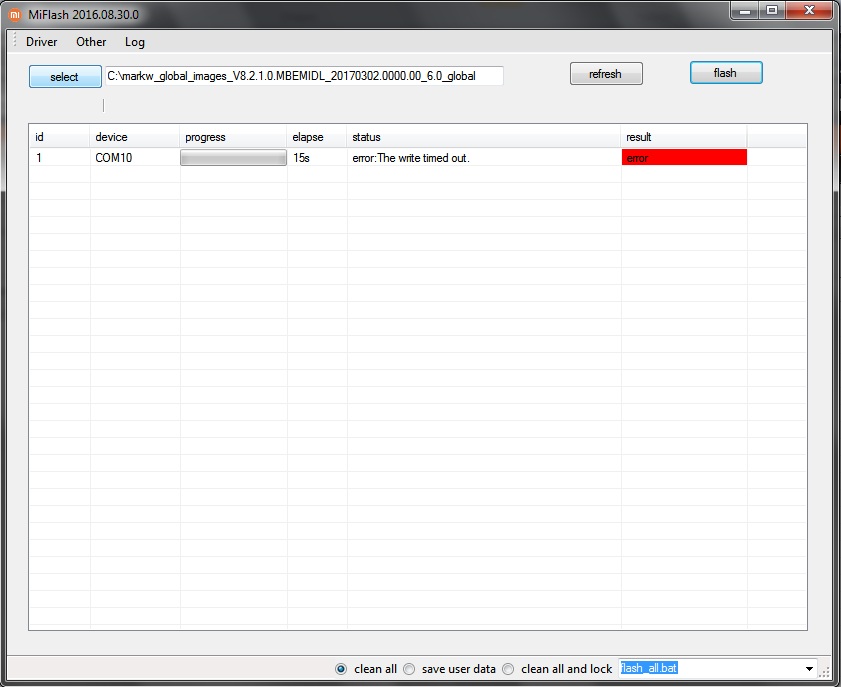
Task: Click the device column header
Action: pyautogui.click(x=134, y=137)
